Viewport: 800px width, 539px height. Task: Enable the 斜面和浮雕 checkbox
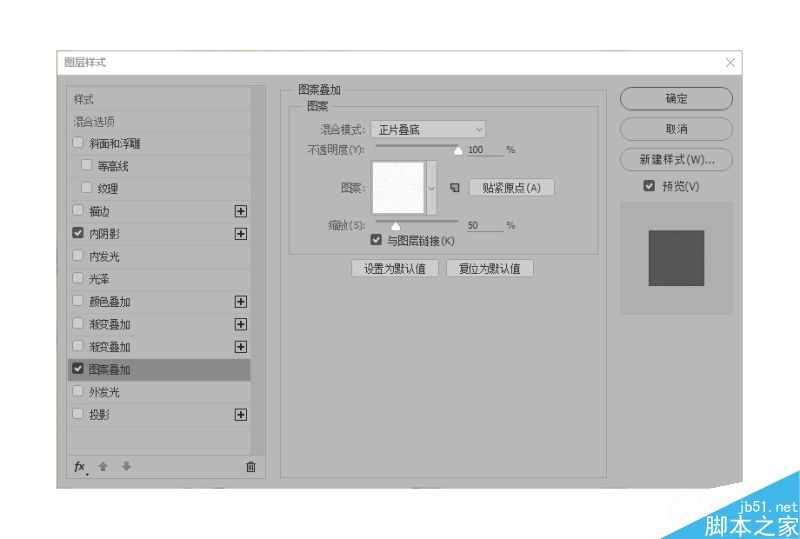point(78,142)
